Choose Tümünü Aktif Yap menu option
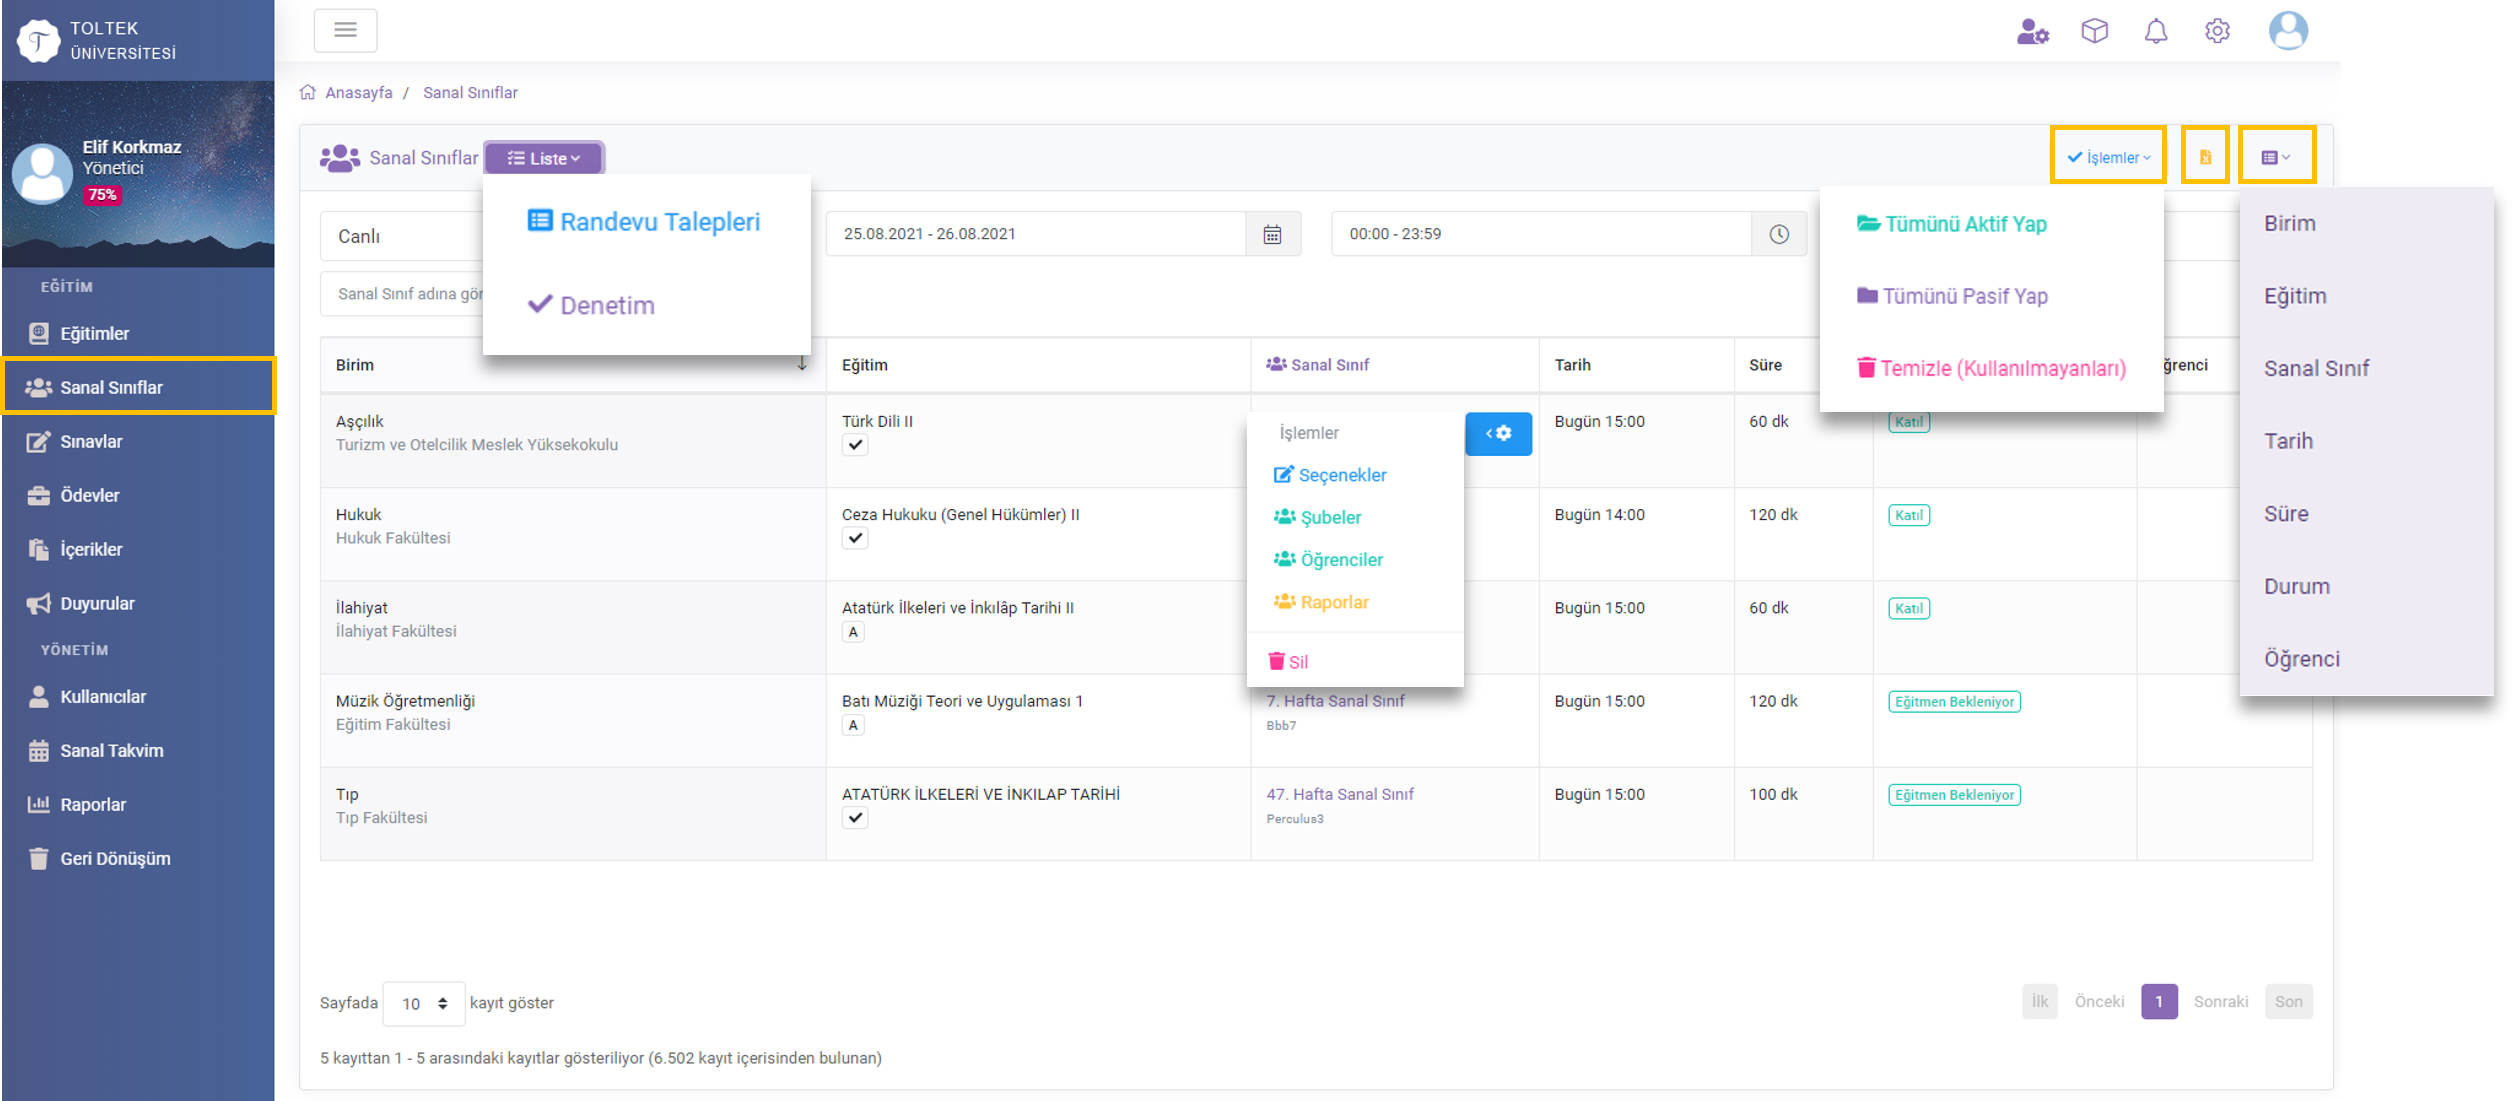2513x1101 pixels. [x=1951, y=224]
